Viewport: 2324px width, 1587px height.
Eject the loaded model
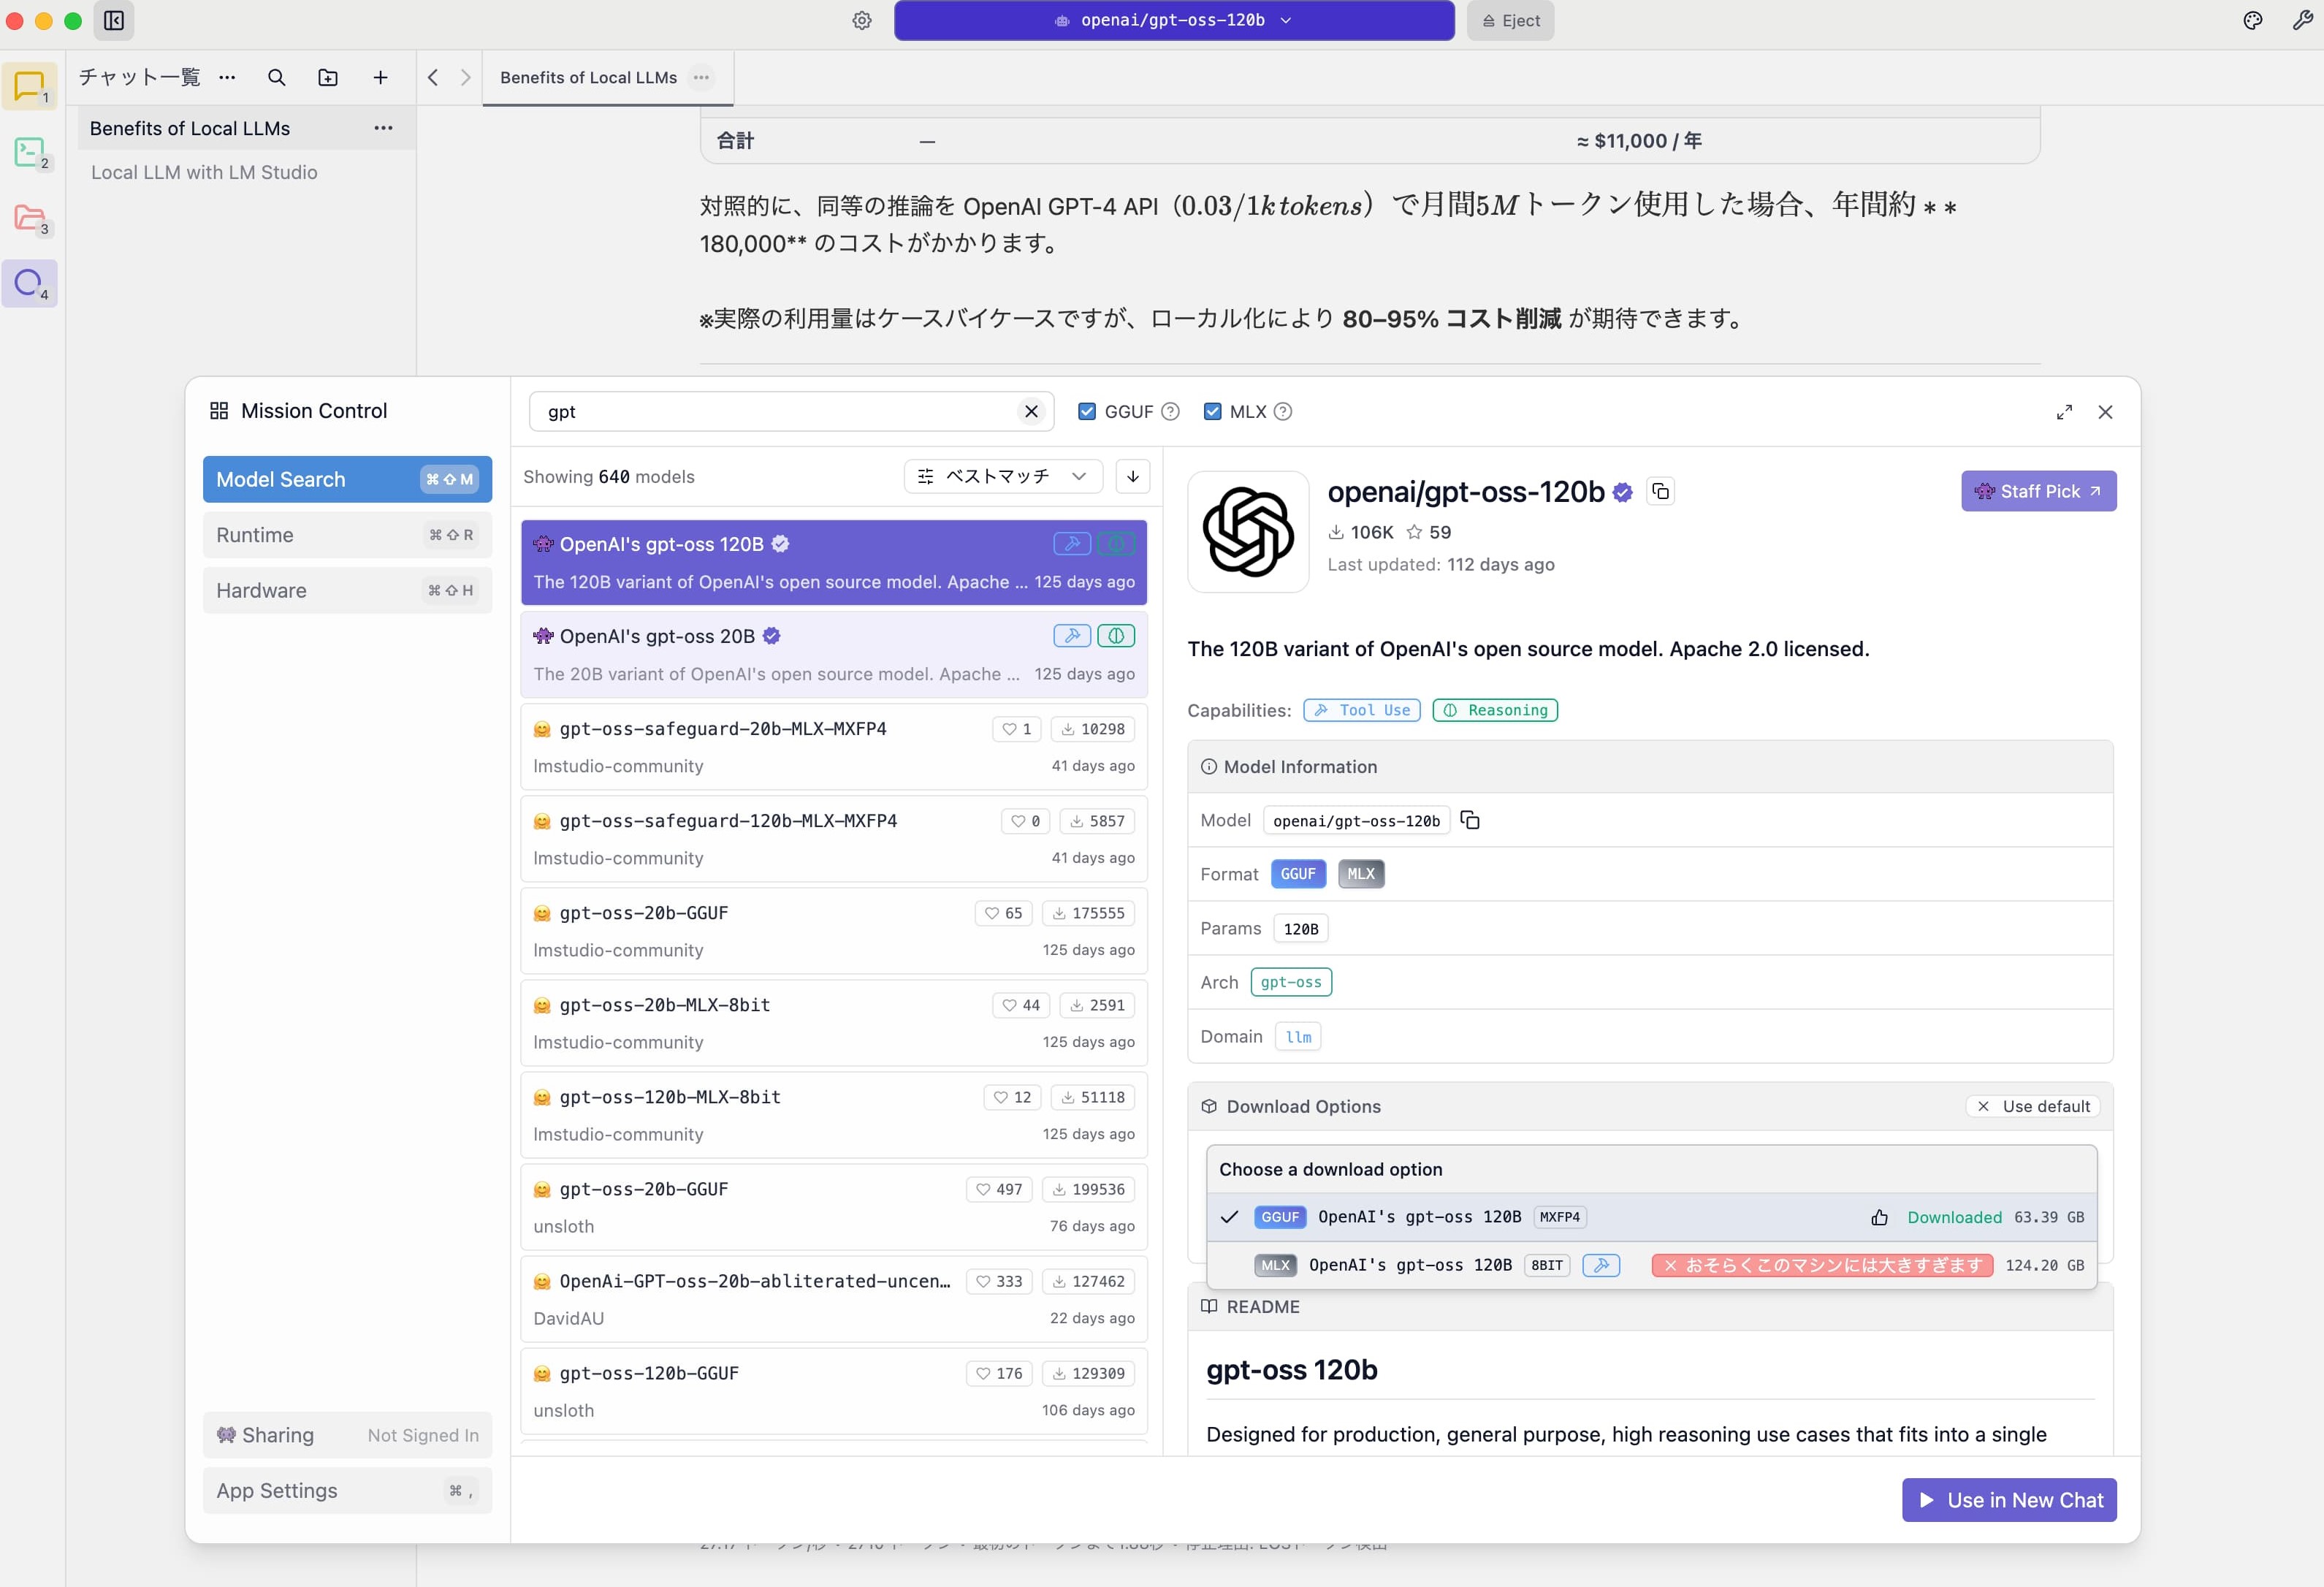[1510, 21]
